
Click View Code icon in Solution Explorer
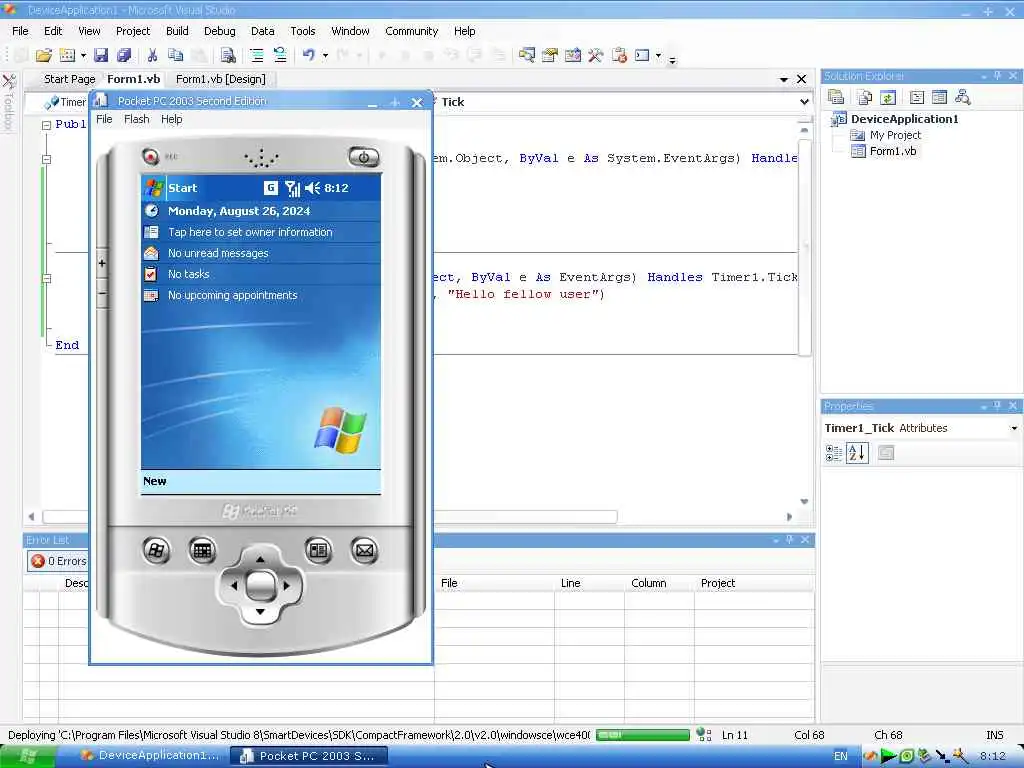tap(917, 98)
